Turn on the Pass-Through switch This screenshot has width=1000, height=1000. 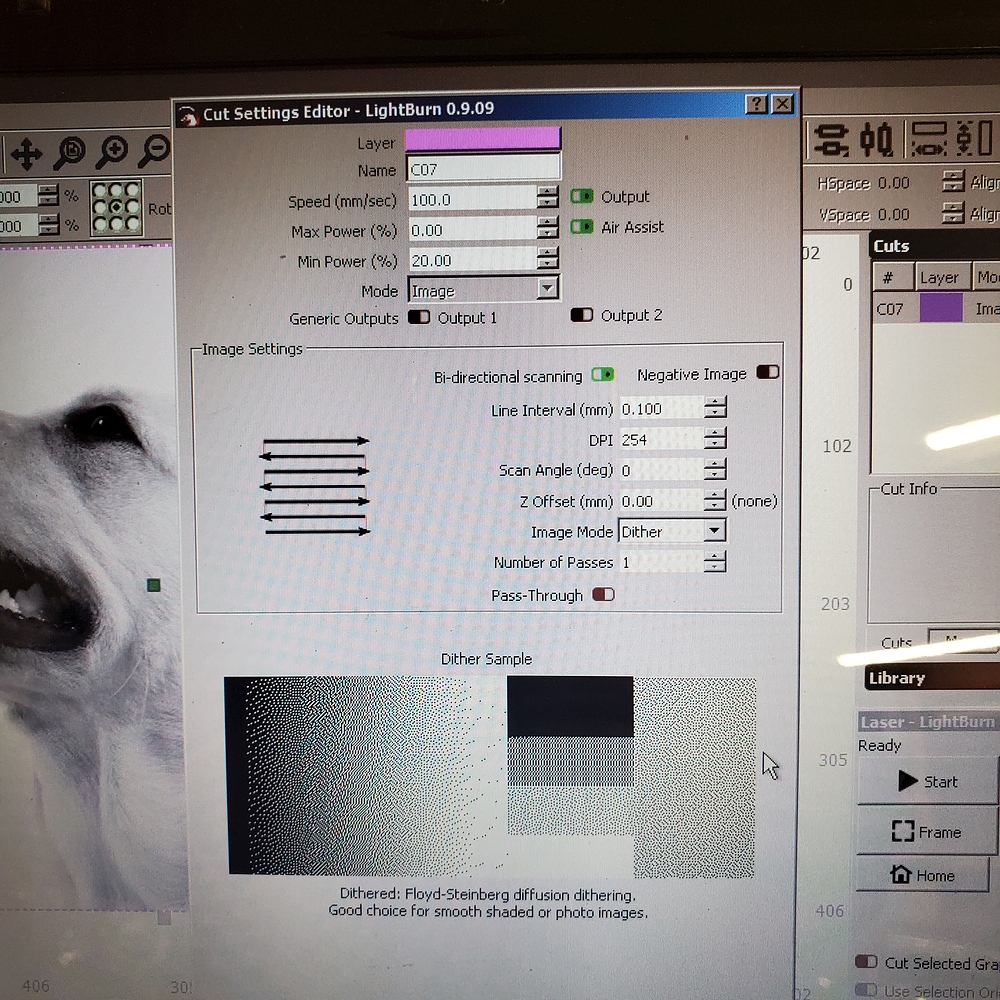tap(603, 595)
